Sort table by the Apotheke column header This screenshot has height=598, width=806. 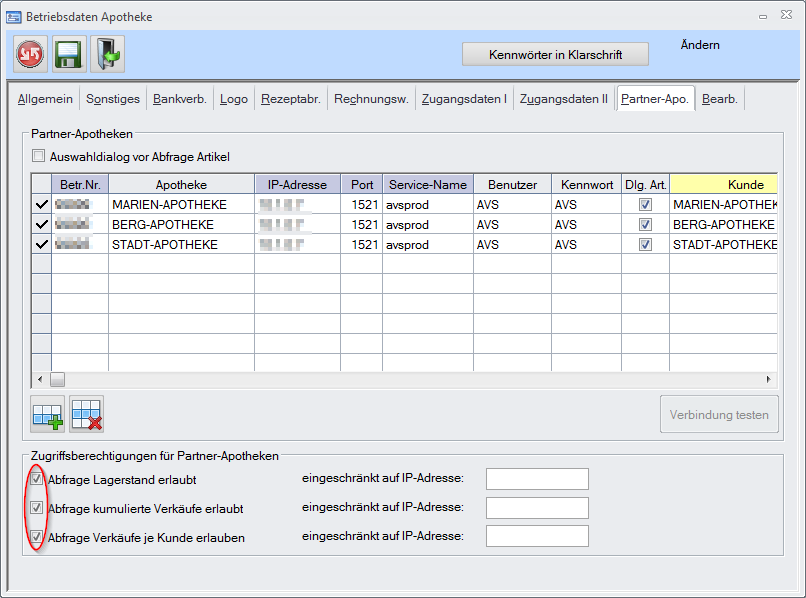click(181, 184)
